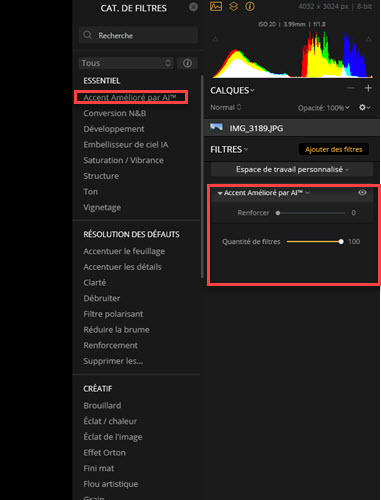Open Espace de travail personnalisé dropdown

tap(292, 169)
